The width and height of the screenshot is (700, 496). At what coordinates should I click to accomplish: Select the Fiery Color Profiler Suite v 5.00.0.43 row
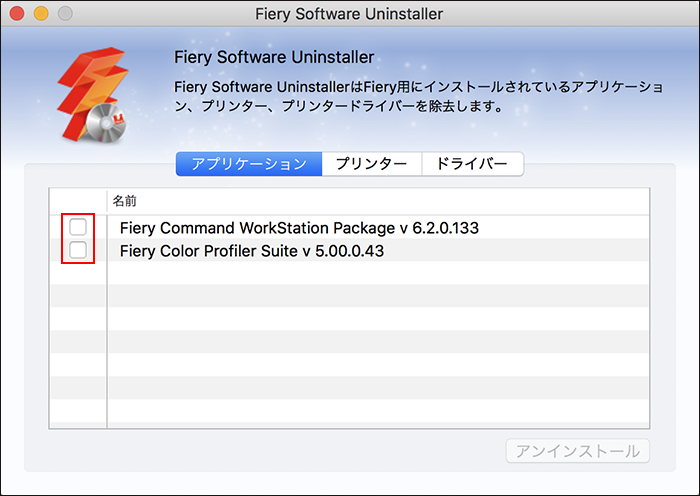pos(350,250)
